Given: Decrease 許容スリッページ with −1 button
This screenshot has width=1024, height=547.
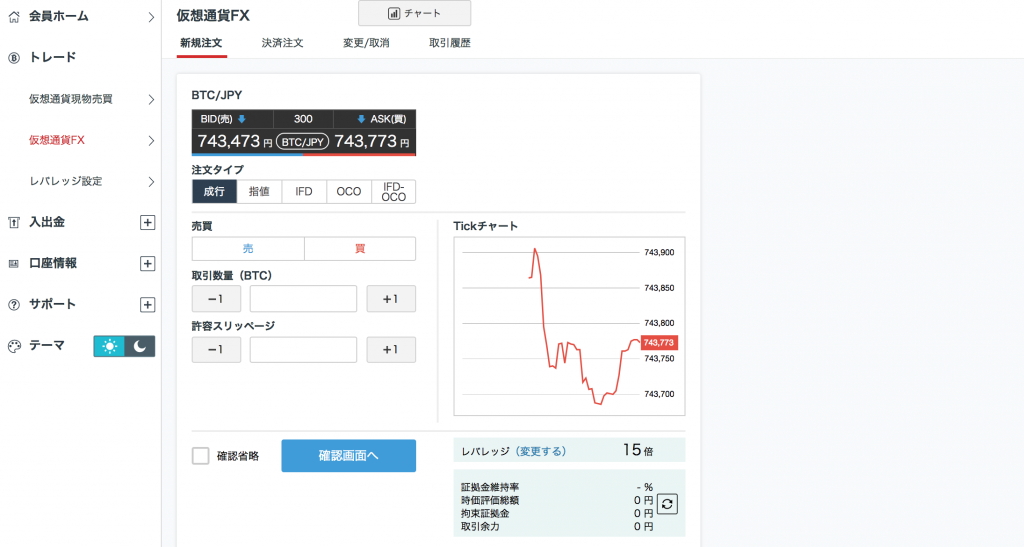Looking at the screenshot, I should 215,350.
